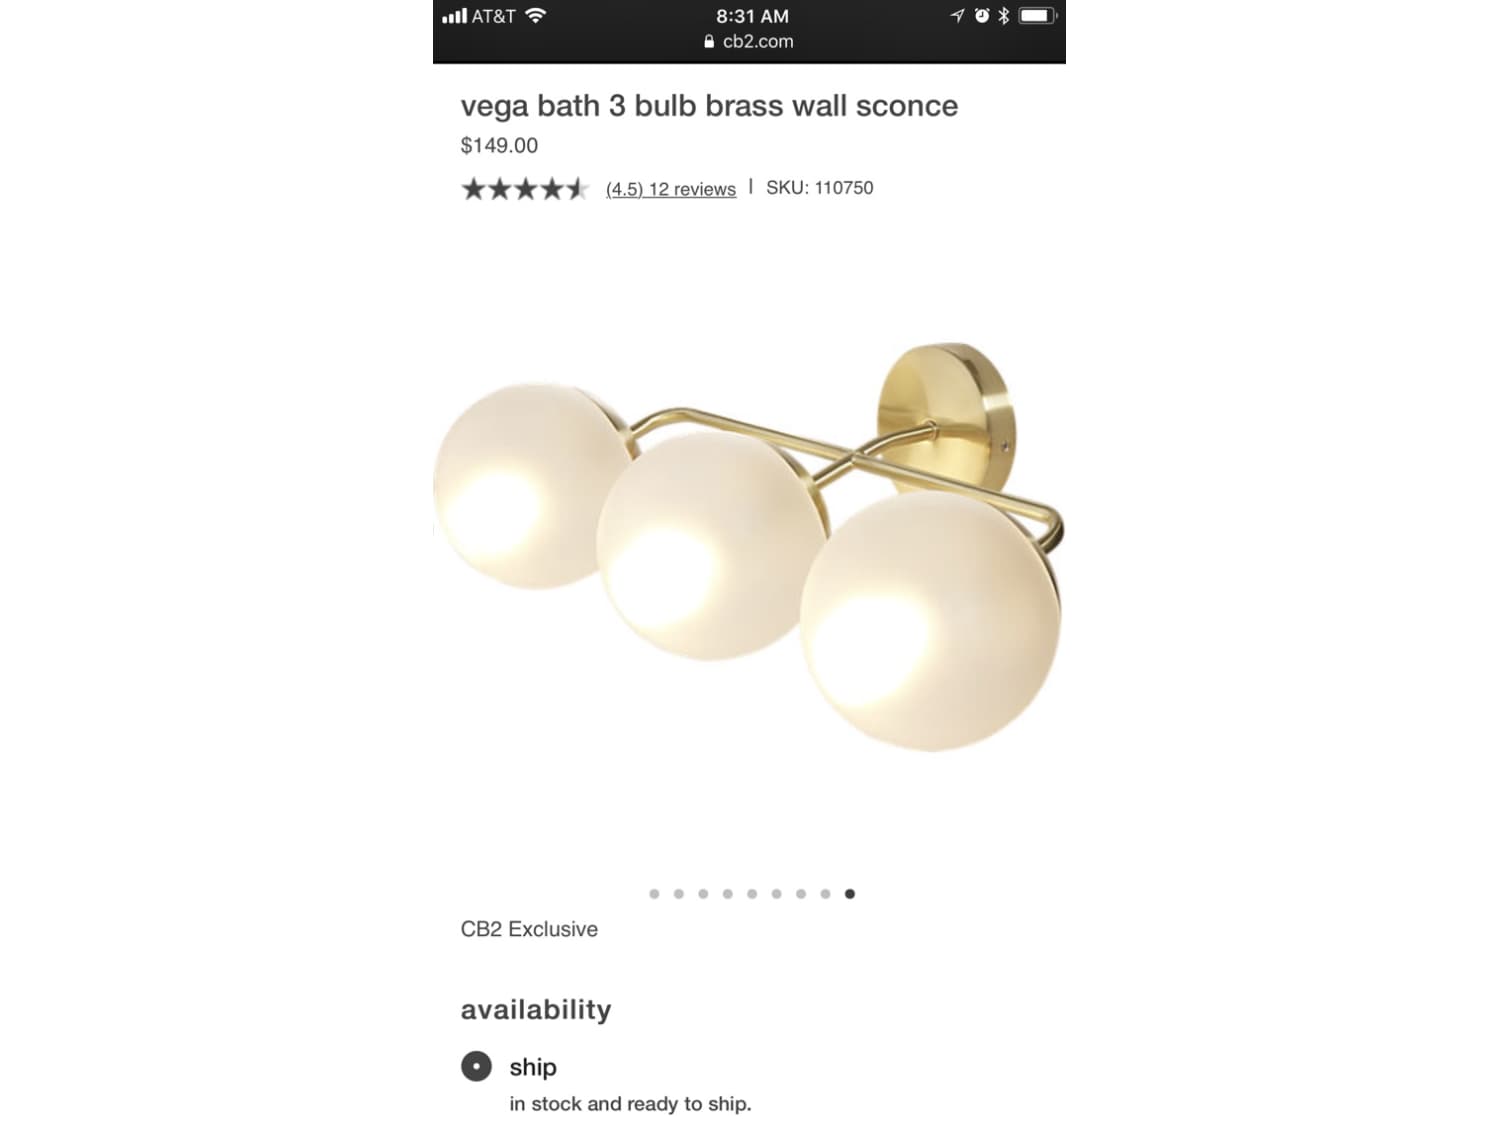
Task: Tap the brass wall sconce product image
Action: (x=749, y=547)
